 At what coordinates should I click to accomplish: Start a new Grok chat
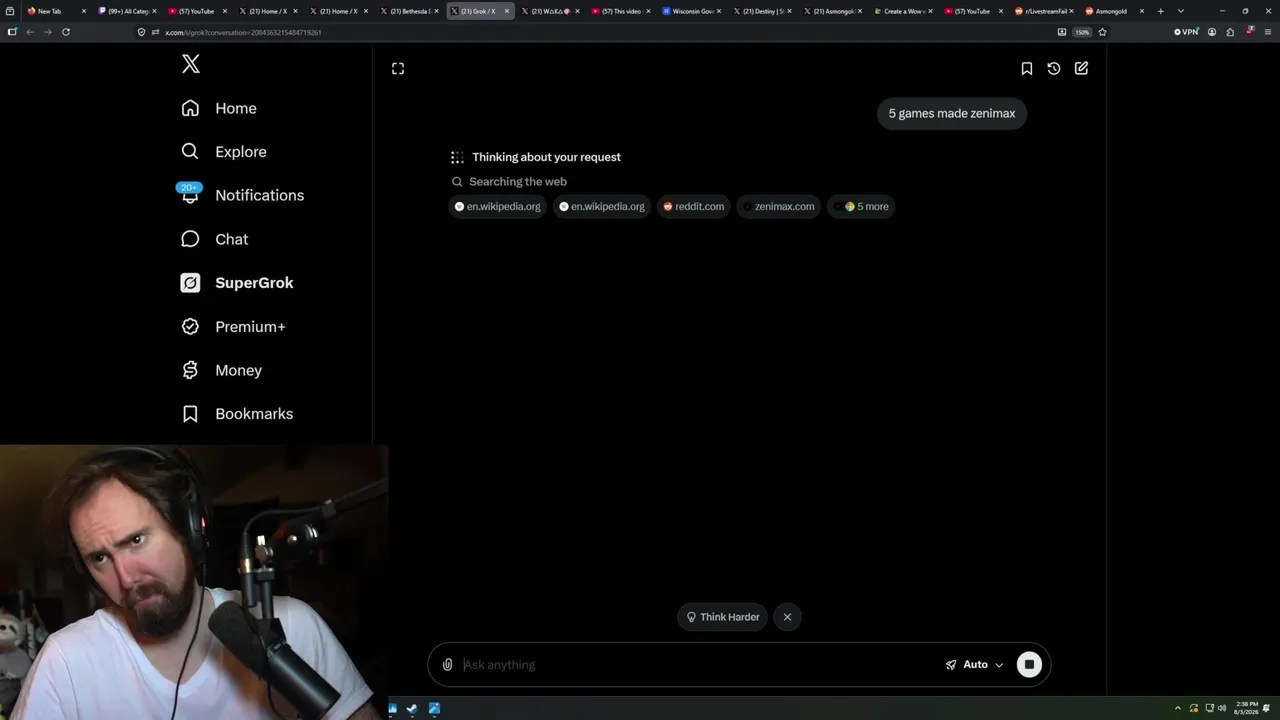[1081, 68]
